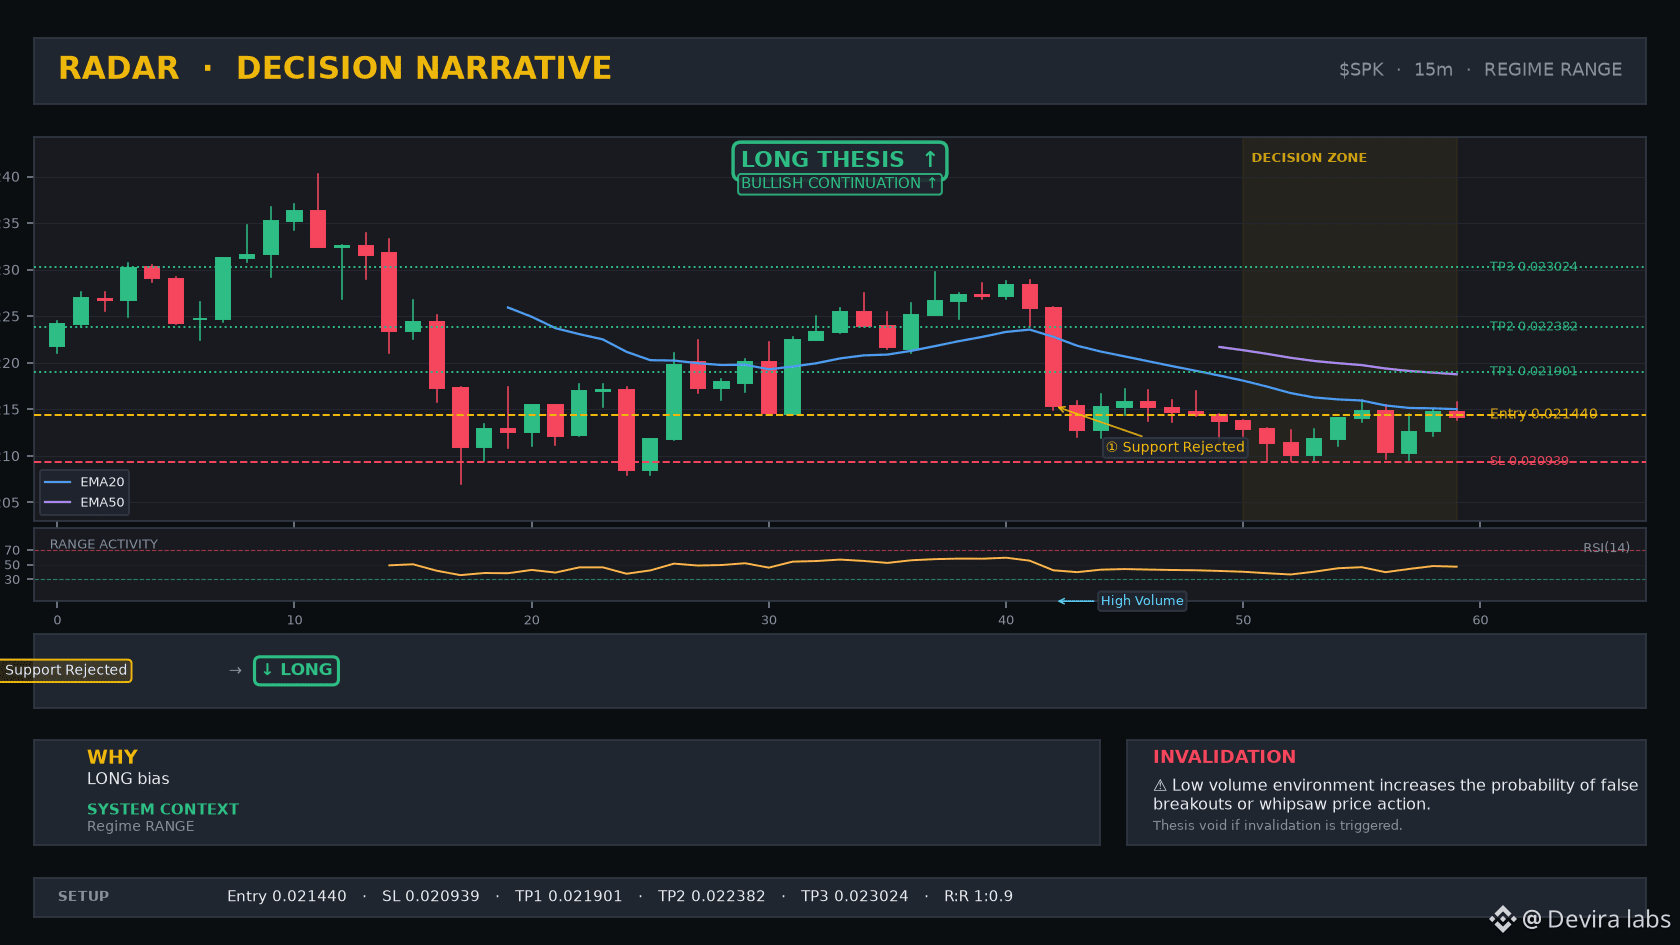Click the SYSTEM CONTEXT heading
This screenshot has width=1680, height=945.
click(163, 809)
